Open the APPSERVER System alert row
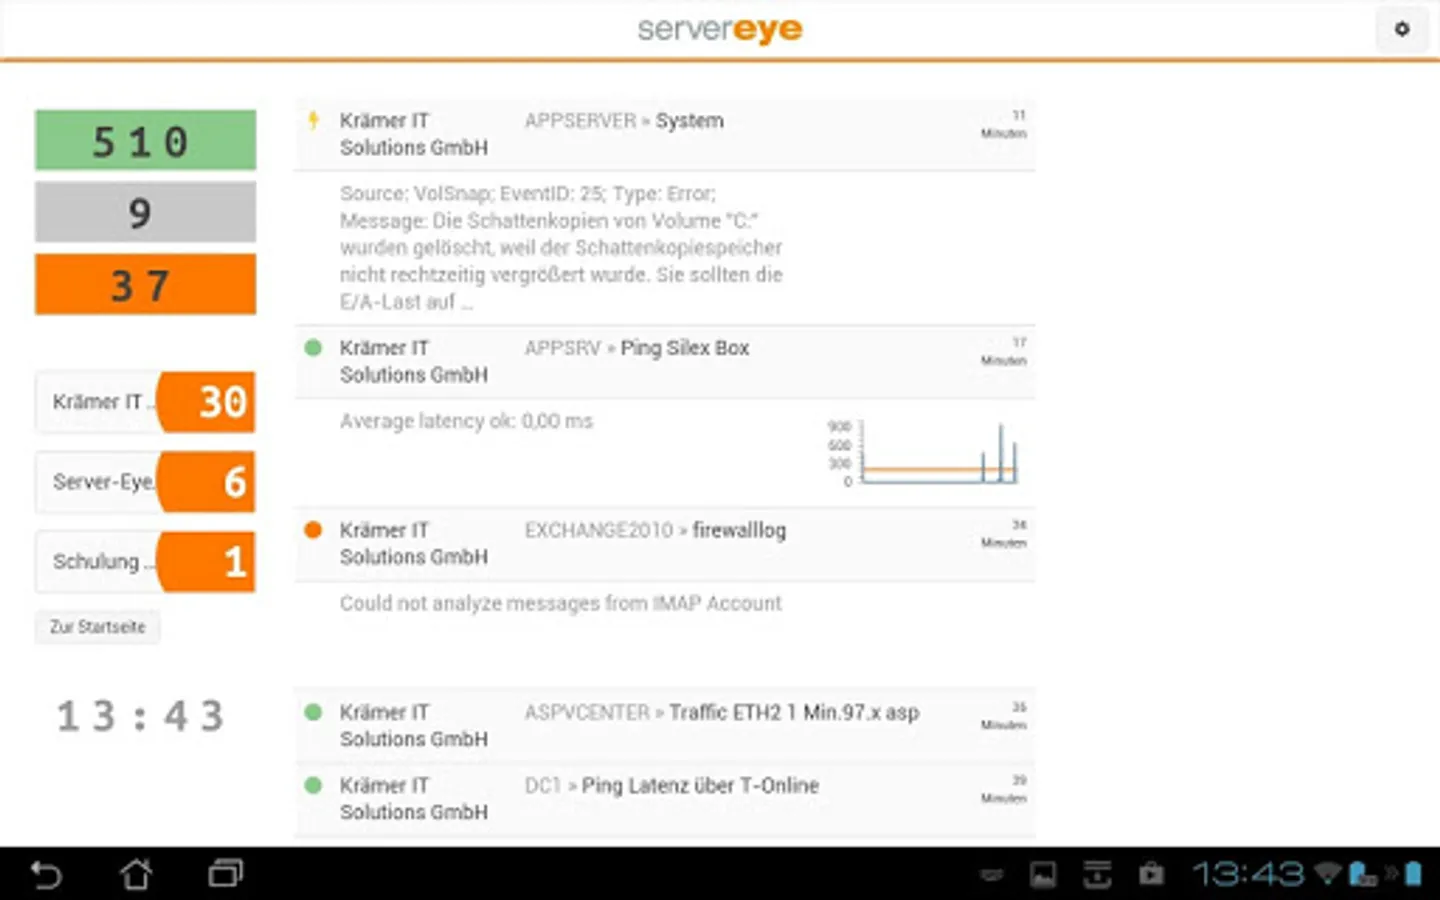This screenshot has height=900, width=1440. [x=665, y=134]
